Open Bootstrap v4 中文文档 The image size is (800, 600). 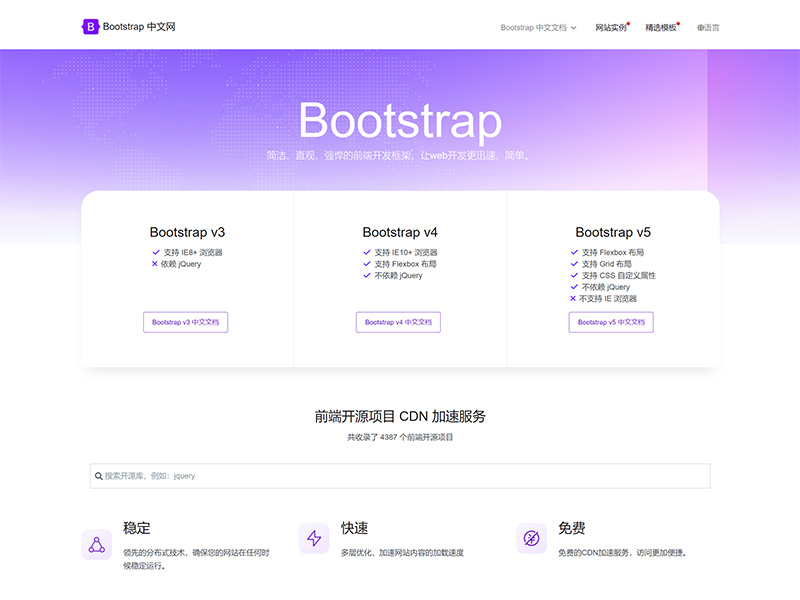pos(400,322)
